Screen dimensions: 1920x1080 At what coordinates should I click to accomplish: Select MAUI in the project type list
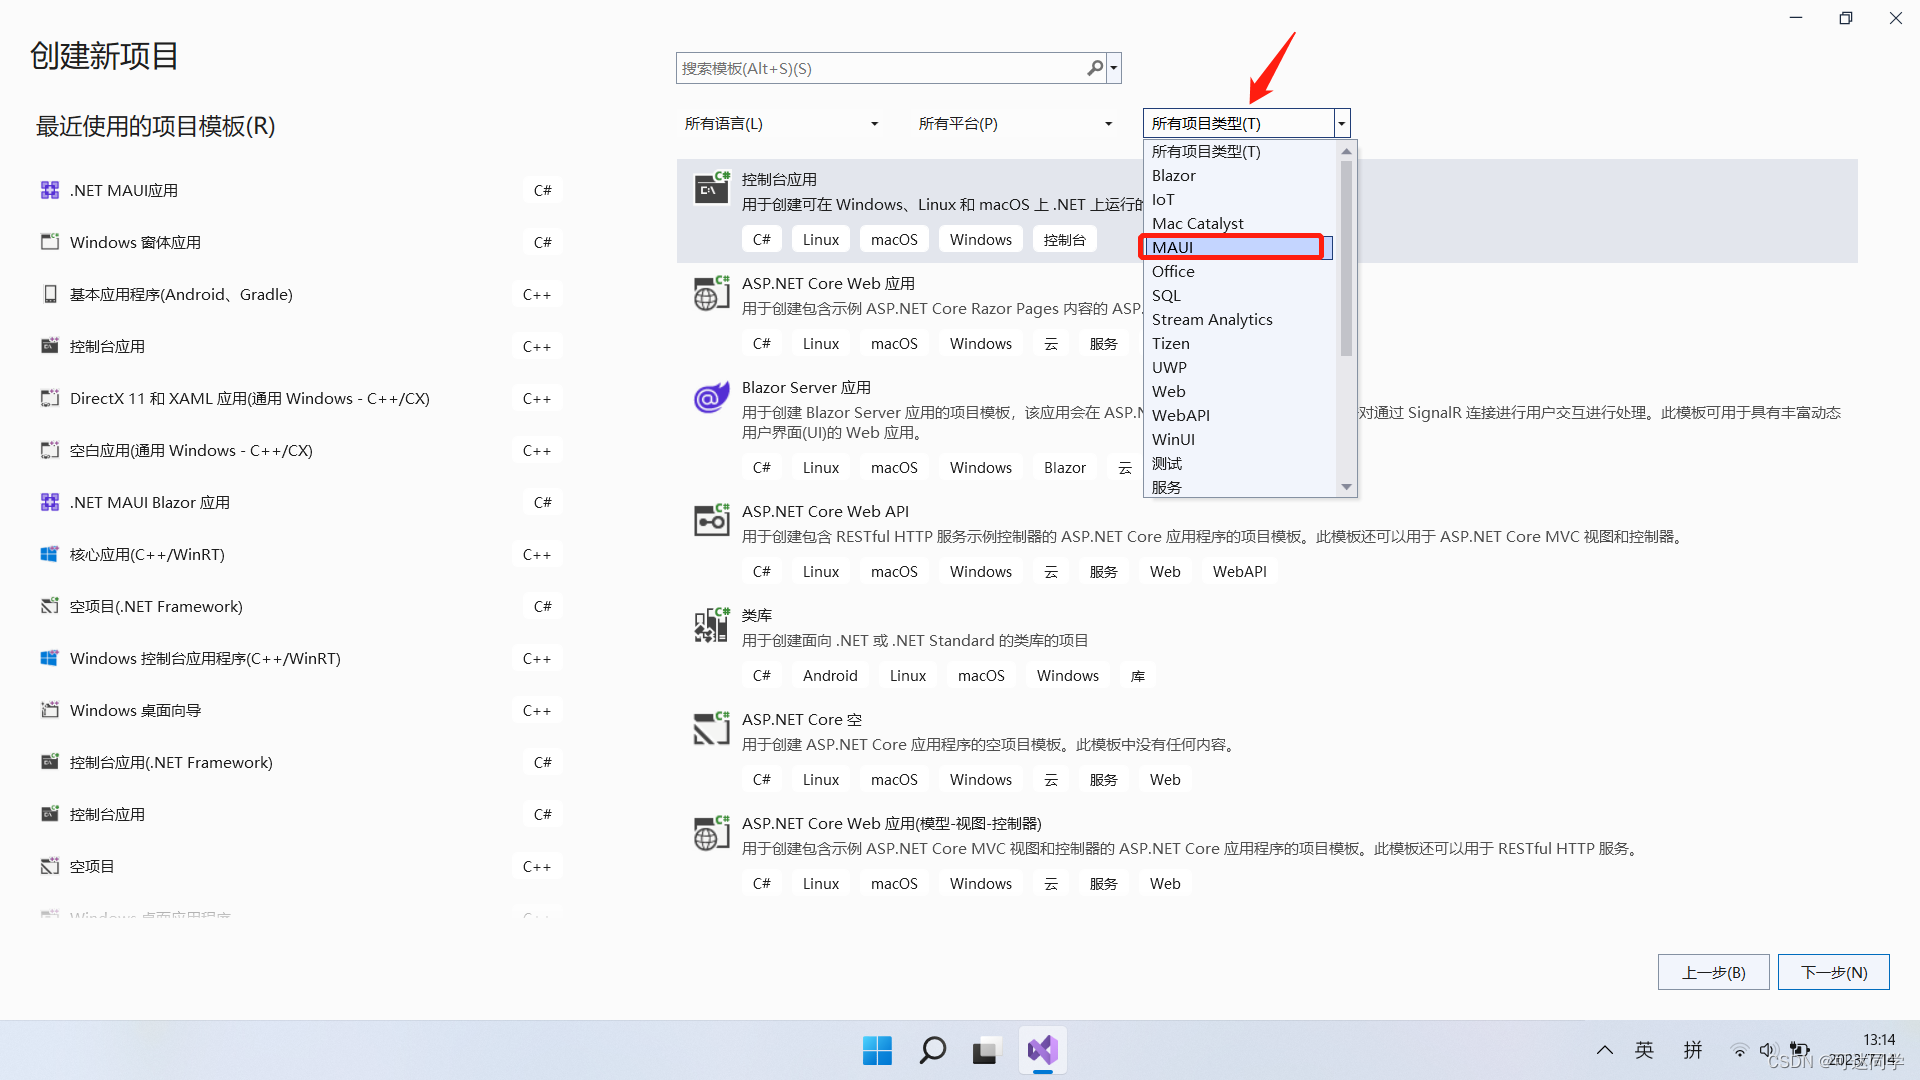[x=1172, y=247]
